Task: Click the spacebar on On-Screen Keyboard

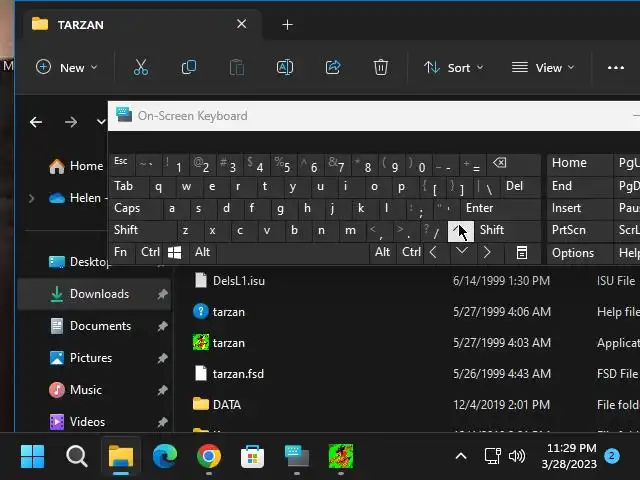Action: pyautogui.click(x=293, y=253)
